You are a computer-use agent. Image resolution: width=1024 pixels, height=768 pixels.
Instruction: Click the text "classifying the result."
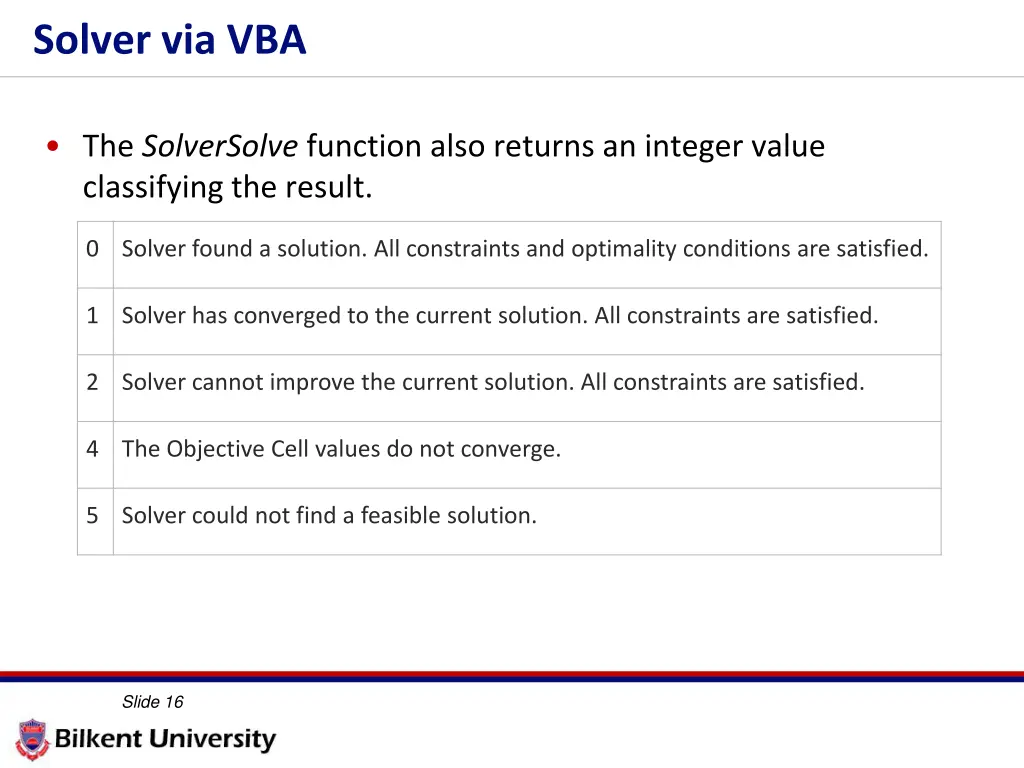[227, 187]
